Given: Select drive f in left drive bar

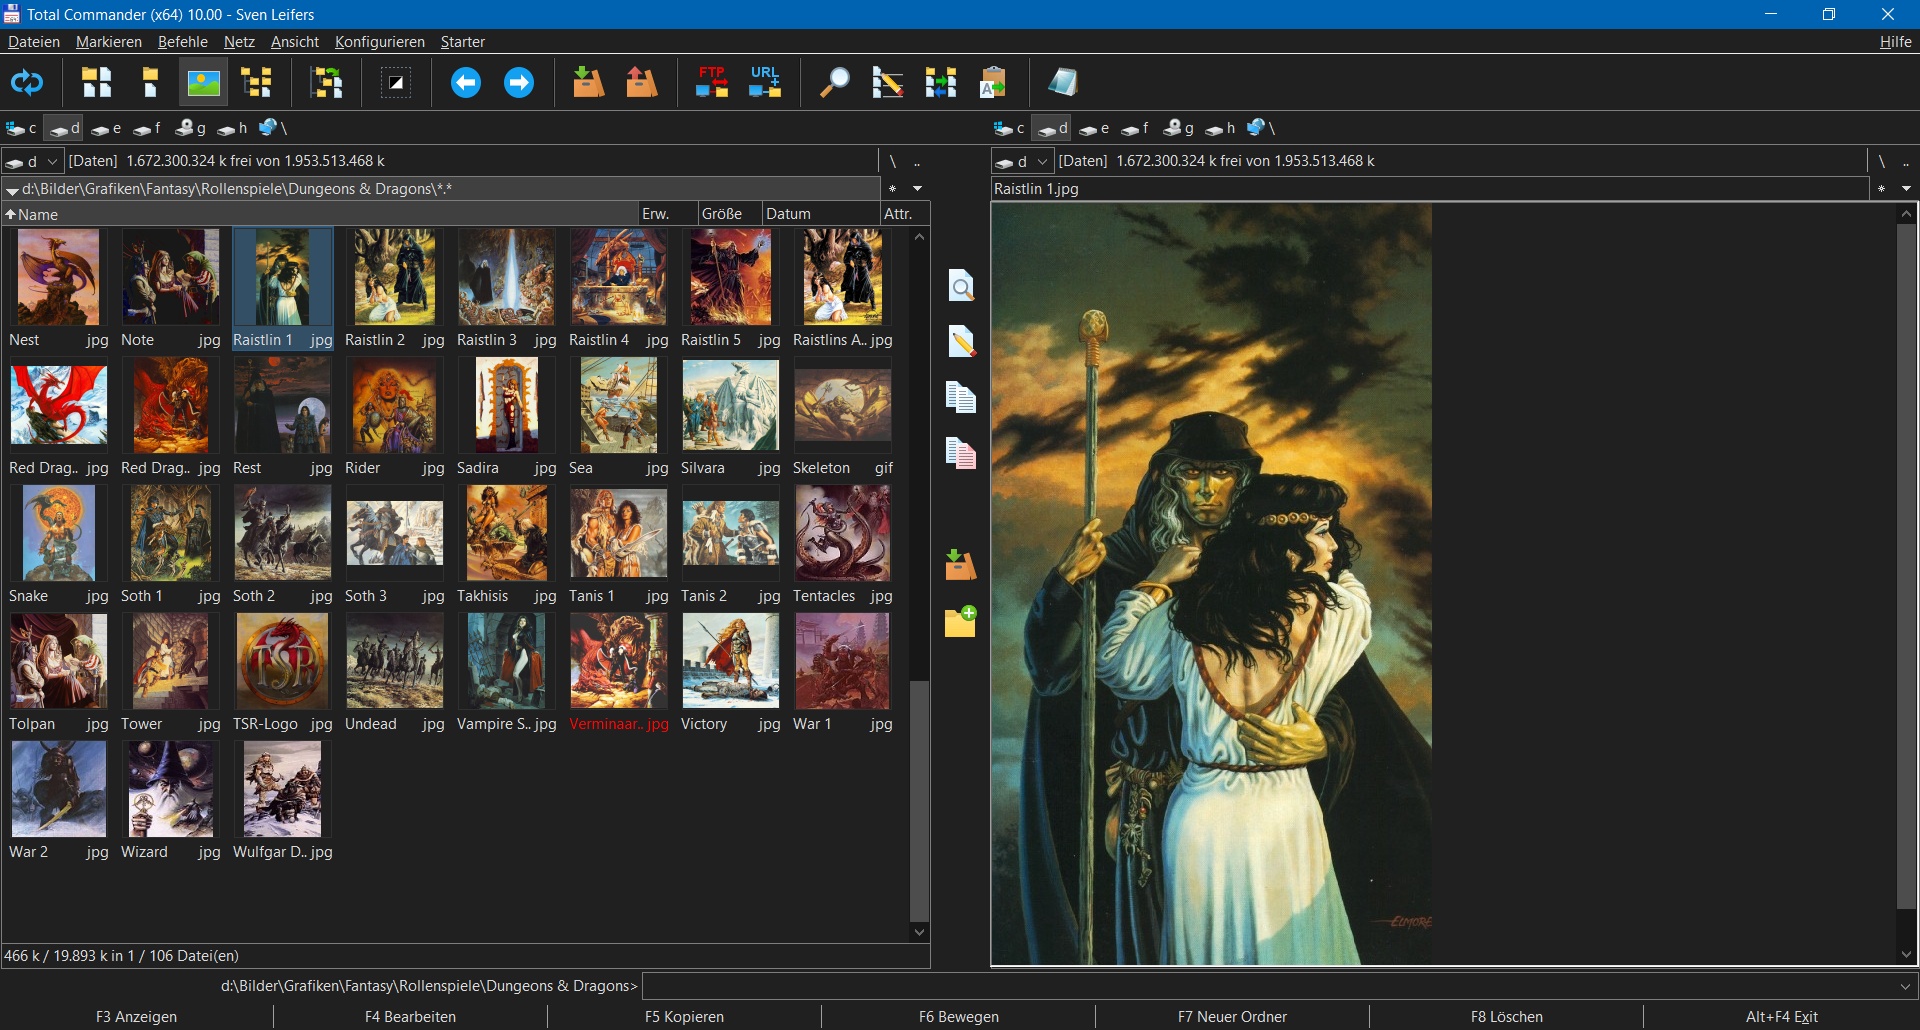Looking at the screenshot, I should click(x=147, y=128).
